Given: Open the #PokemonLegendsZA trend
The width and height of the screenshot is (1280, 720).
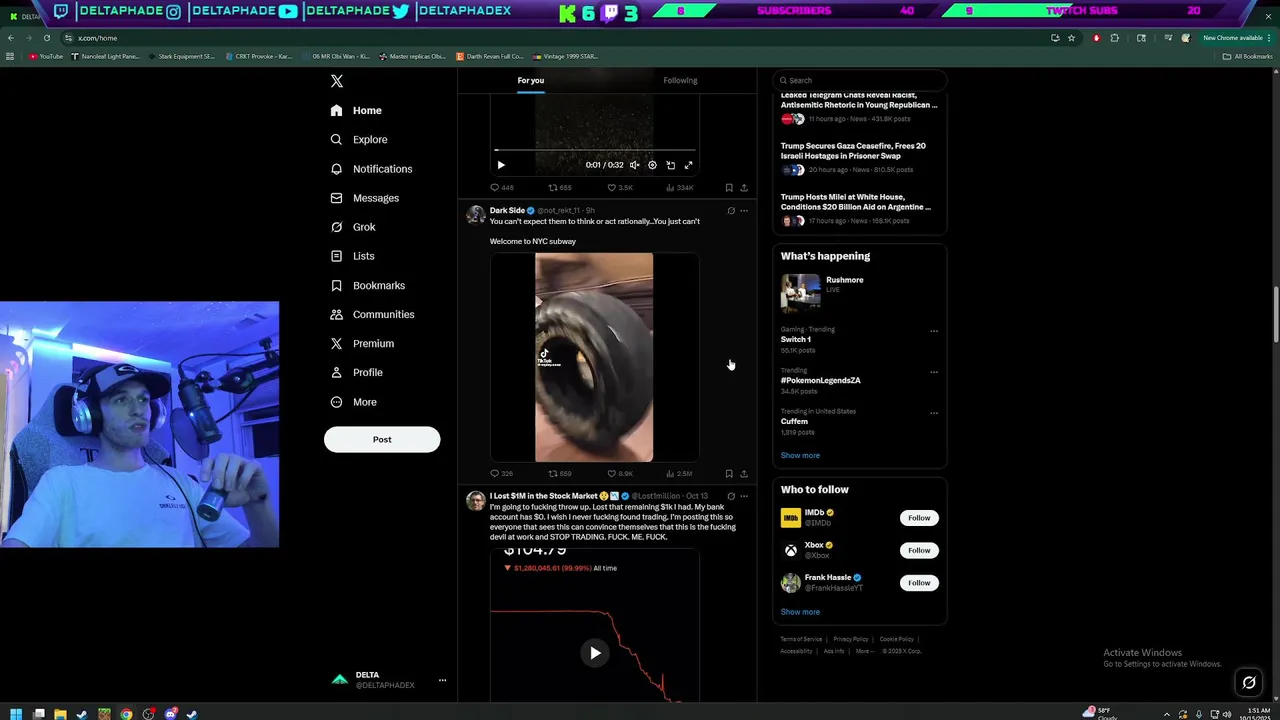Looking at the screenshot, I should pyautogui.click(x=820, y=380).
